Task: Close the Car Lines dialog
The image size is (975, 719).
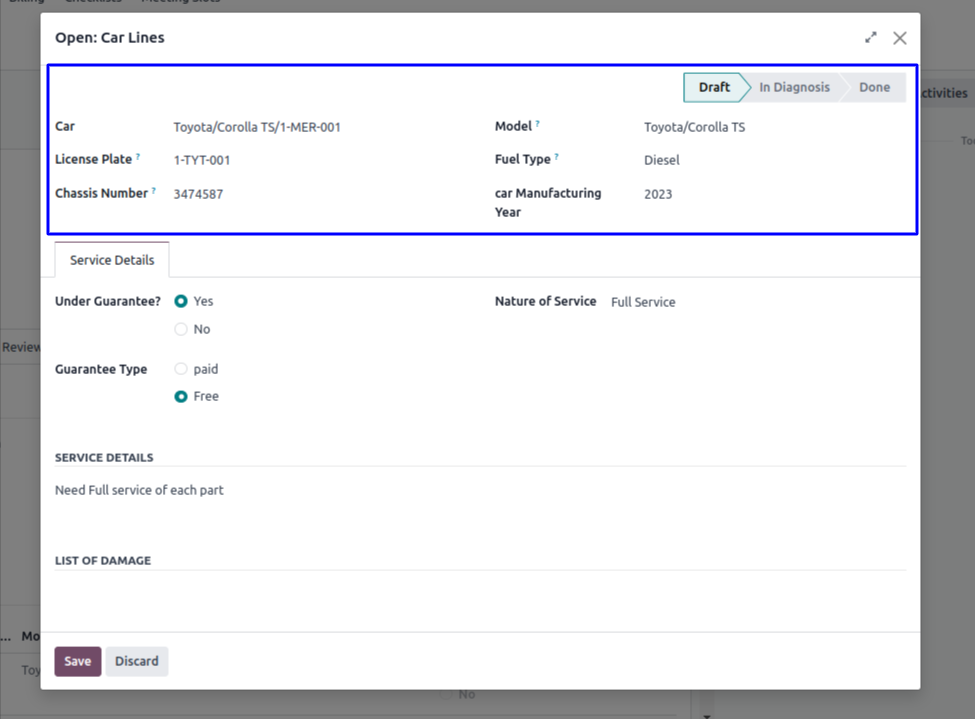Action: (899, 38)
